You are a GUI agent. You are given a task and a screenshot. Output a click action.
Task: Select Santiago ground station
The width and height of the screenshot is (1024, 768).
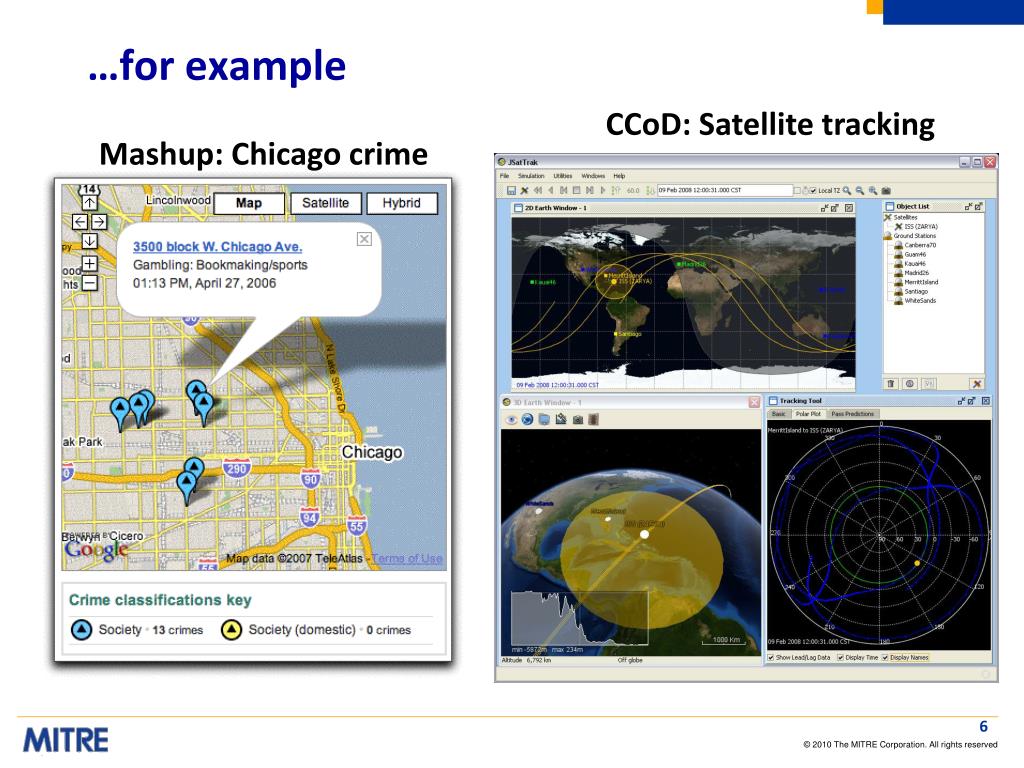click(911, 291)
